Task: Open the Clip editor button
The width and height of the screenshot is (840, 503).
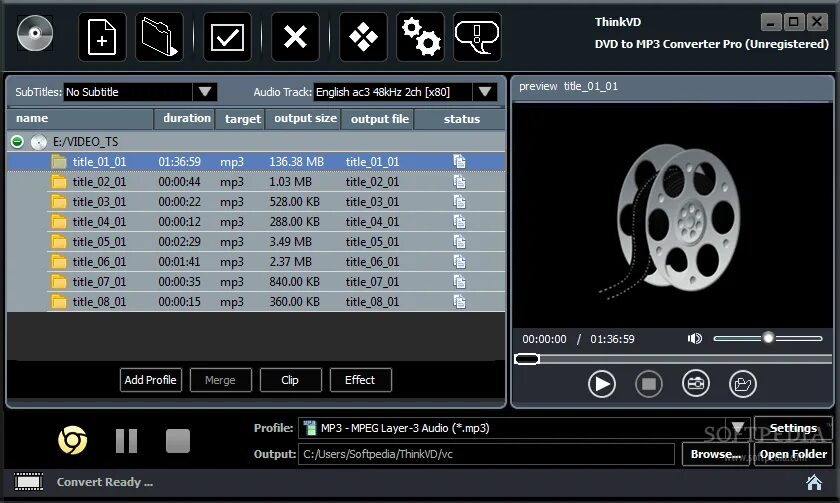Action: [290, 380]
